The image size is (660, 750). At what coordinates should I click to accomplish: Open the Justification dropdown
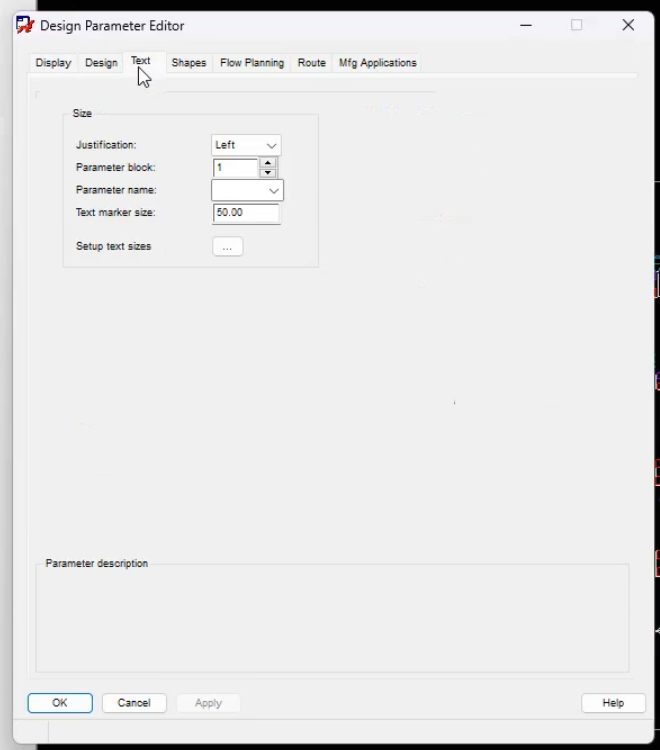[246, 145]
